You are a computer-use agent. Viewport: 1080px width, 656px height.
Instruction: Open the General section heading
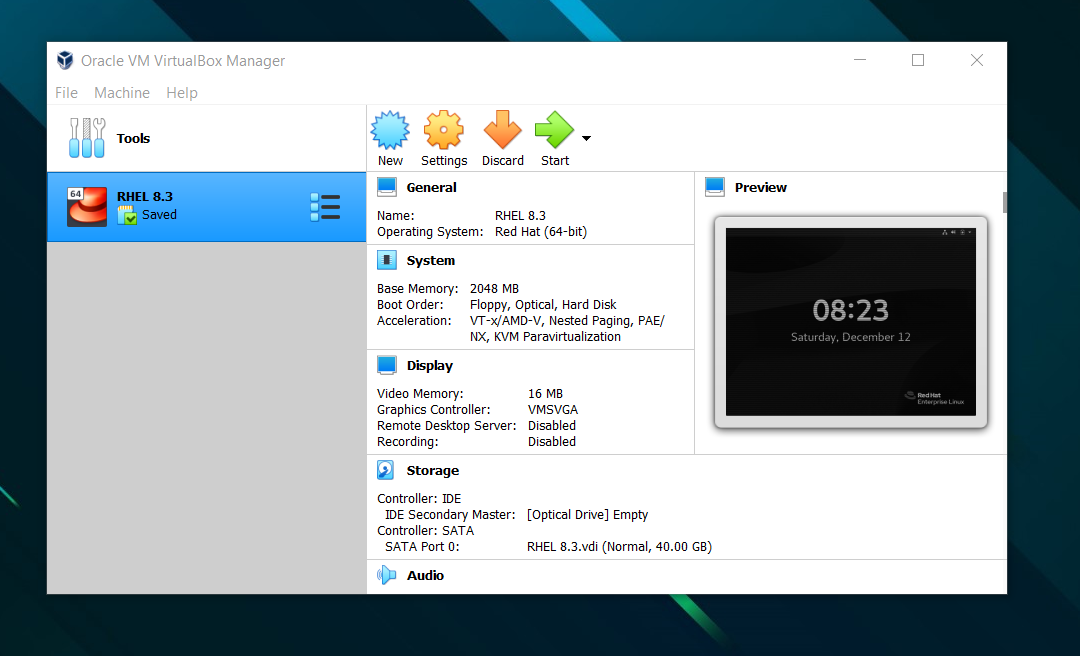pyautogui.click(x=431, y=187)
